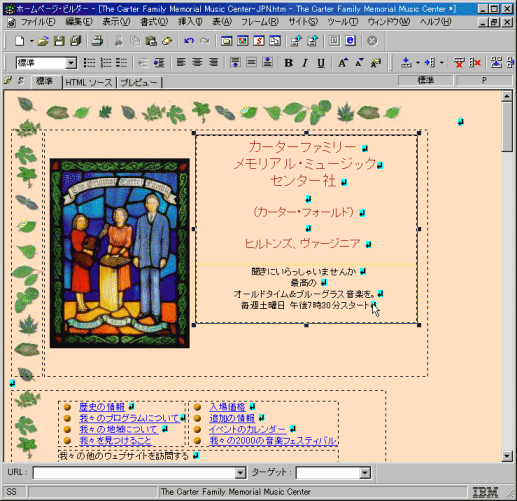
Task: Apply numbered list formatting
Action: click(105, 63)
